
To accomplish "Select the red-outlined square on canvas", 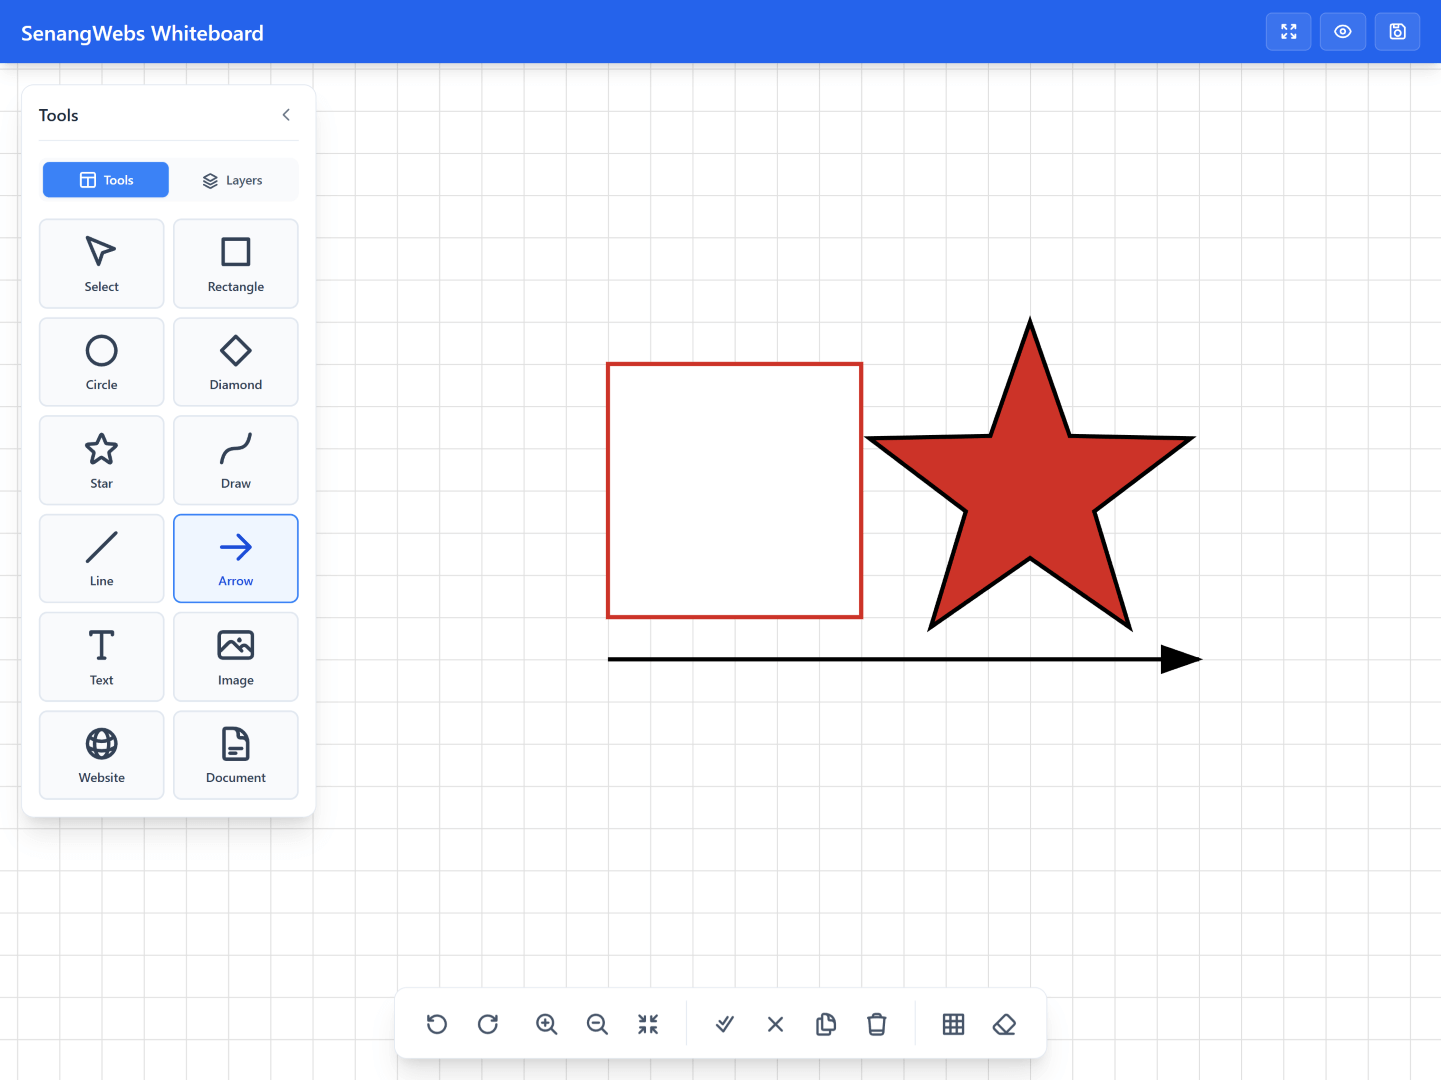I will pos(735,491).
